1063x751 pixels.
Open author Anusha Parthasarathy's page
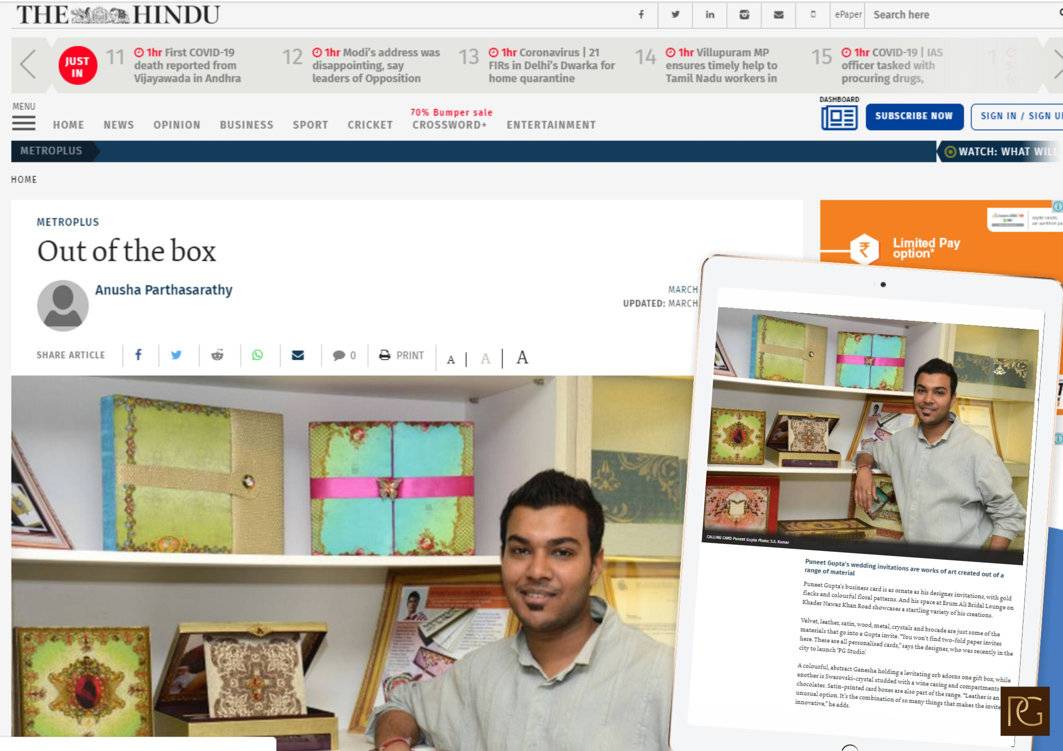pyautogui.click(x=163, y=290)
